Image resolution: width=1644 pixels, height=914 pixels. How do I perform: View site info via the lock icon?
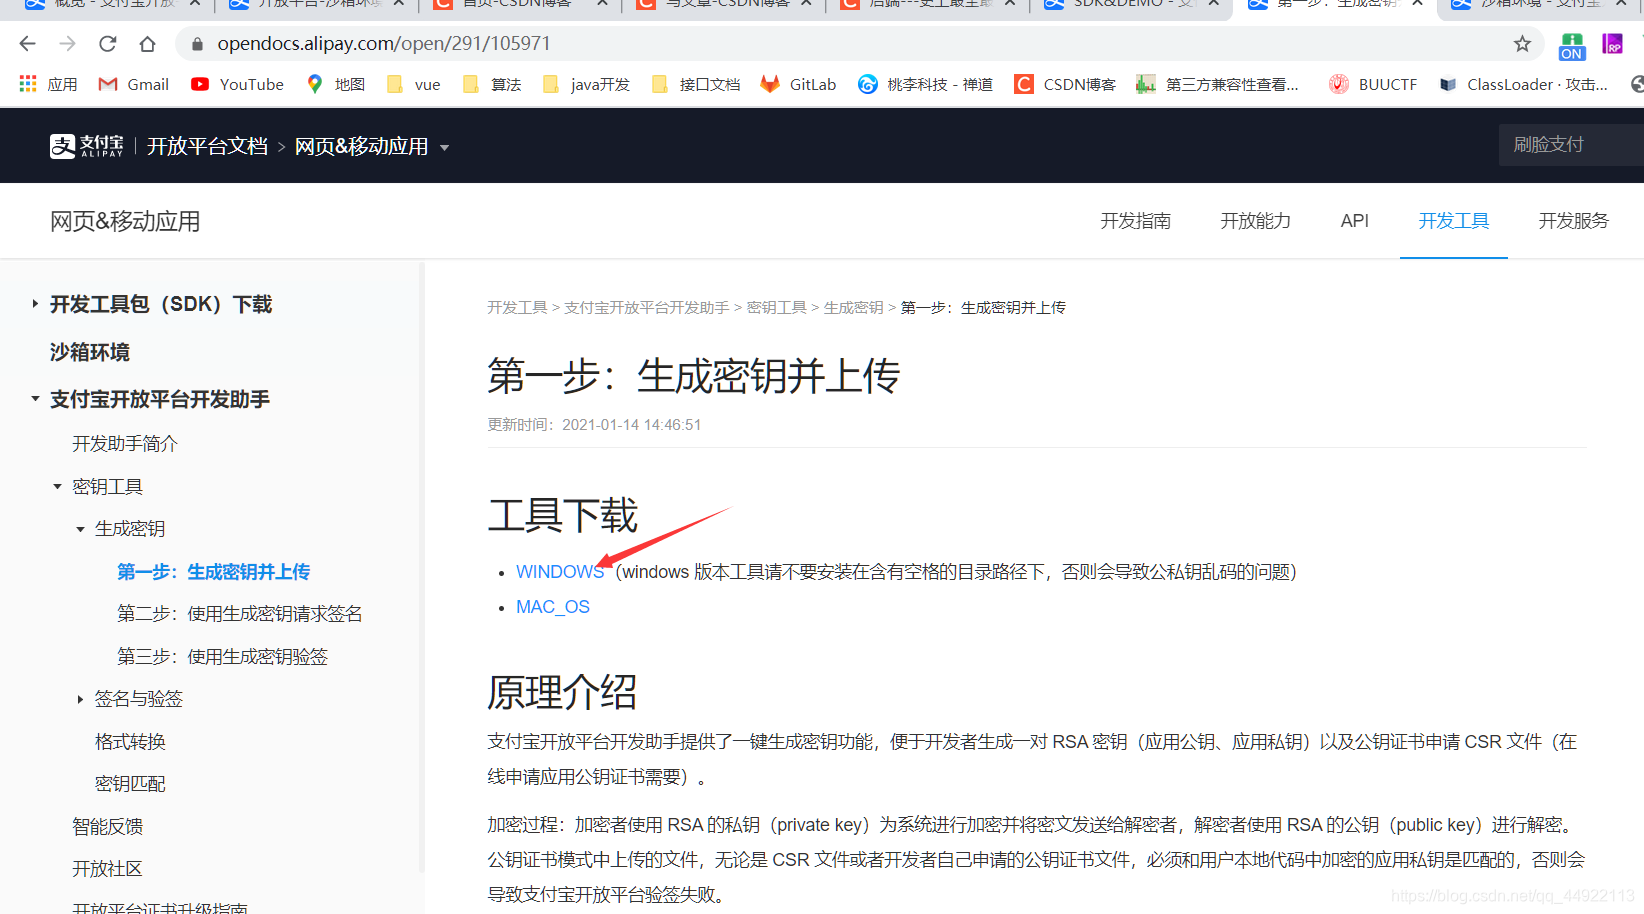point(197,44)
